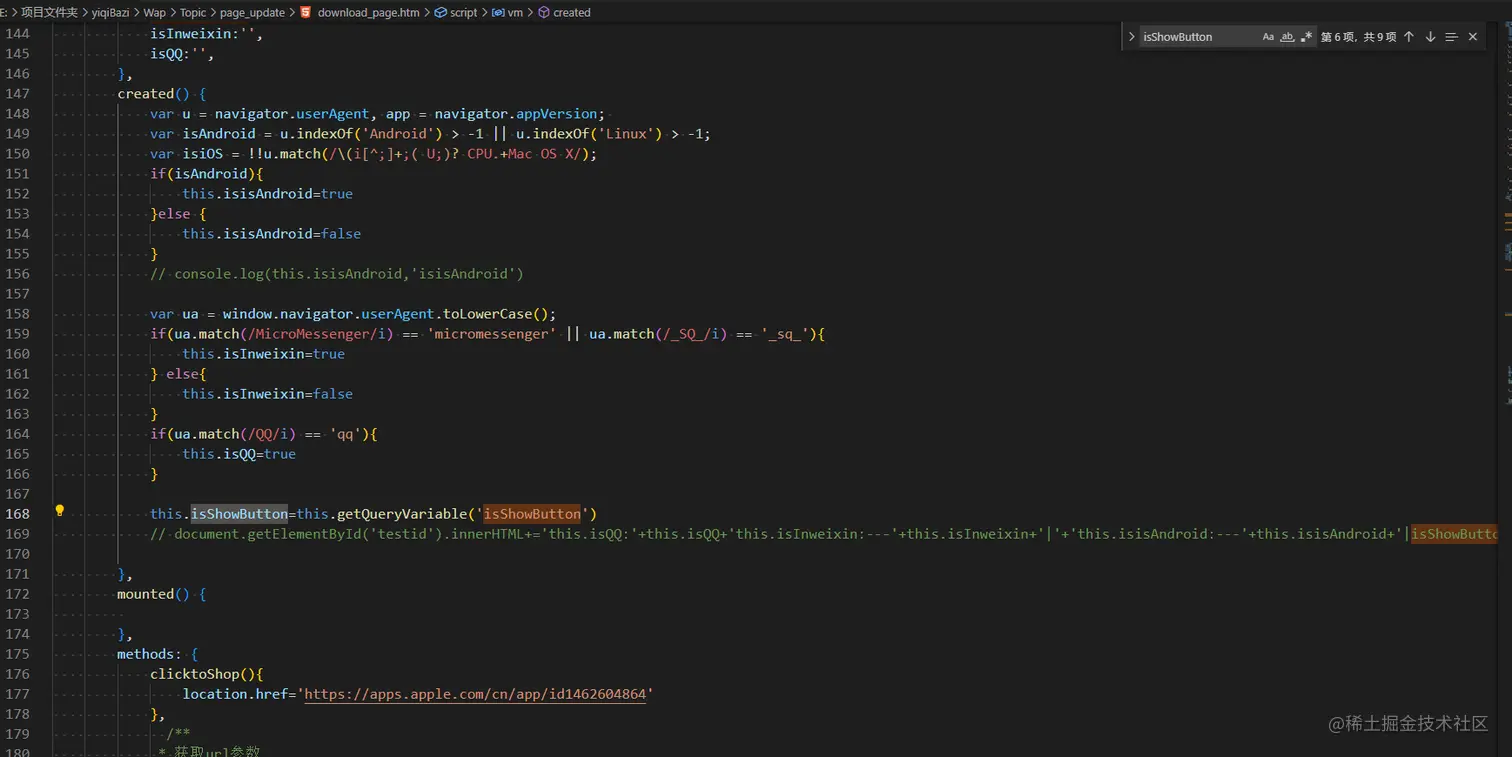
Task: Open the Topic breadcrumb folder
Action: coord(193,13)
